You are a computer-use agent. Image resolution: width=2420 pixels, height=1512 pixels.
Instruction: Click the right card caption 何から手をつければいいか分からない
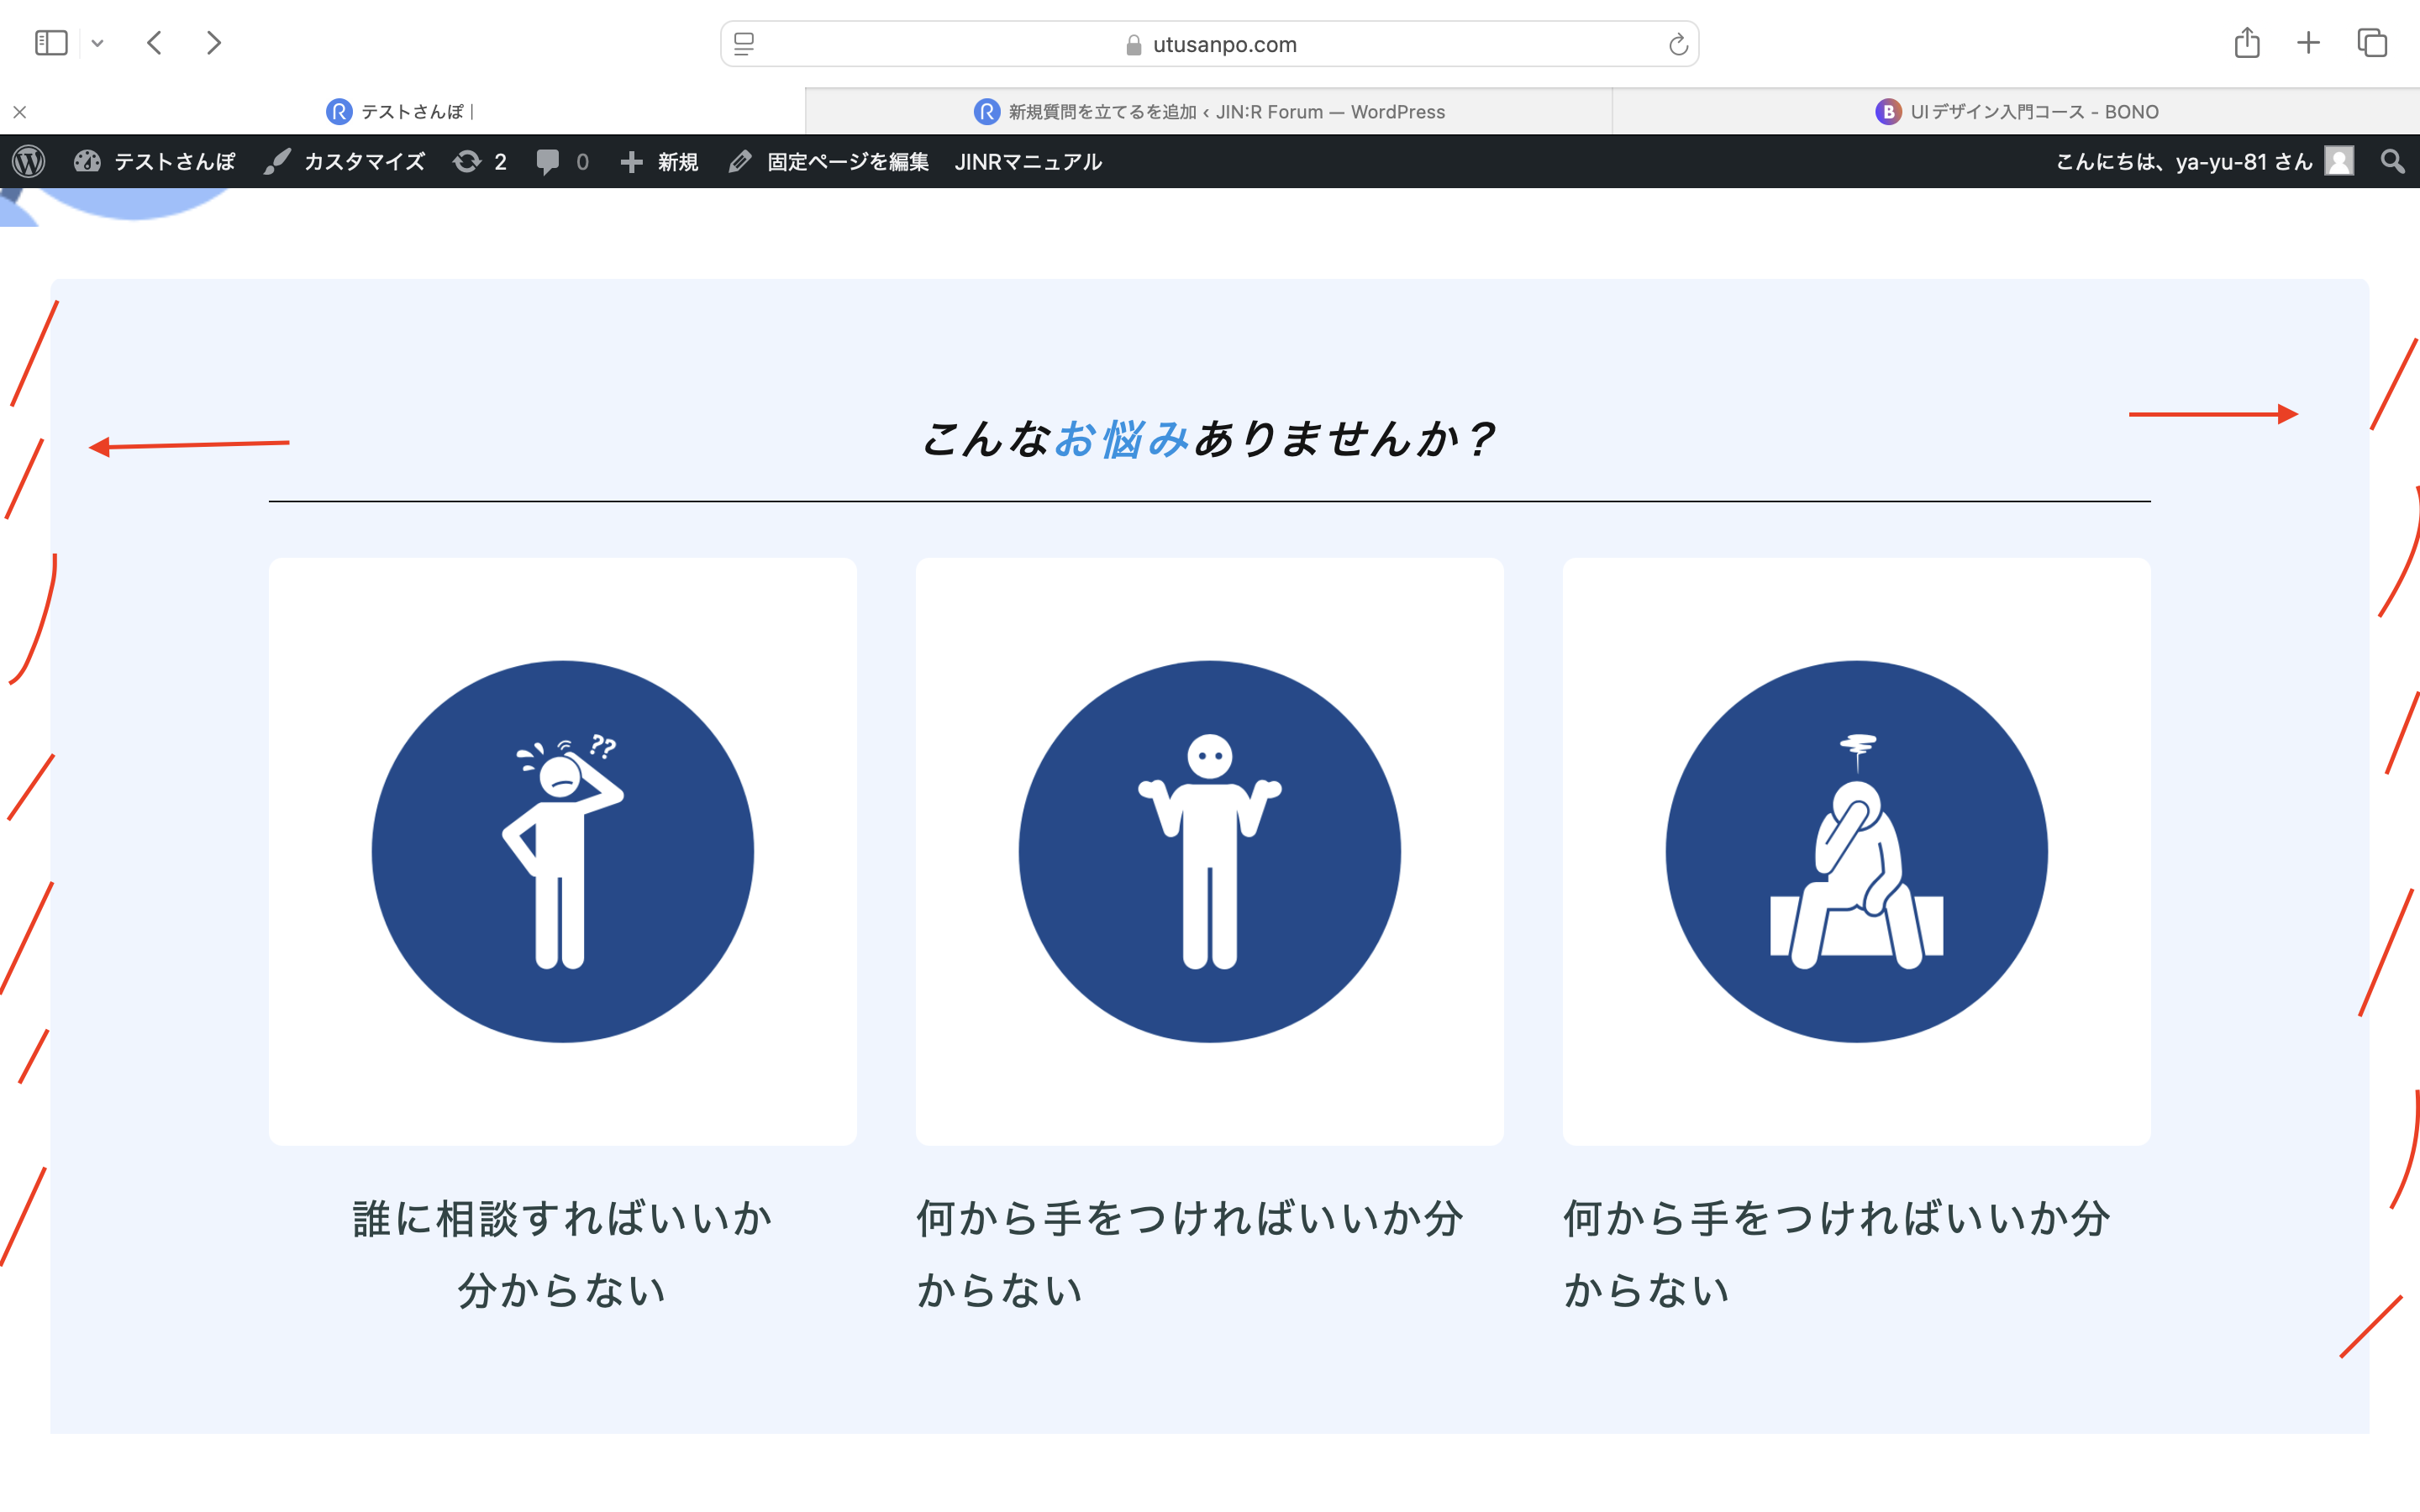click(x=1837, y=1254)
